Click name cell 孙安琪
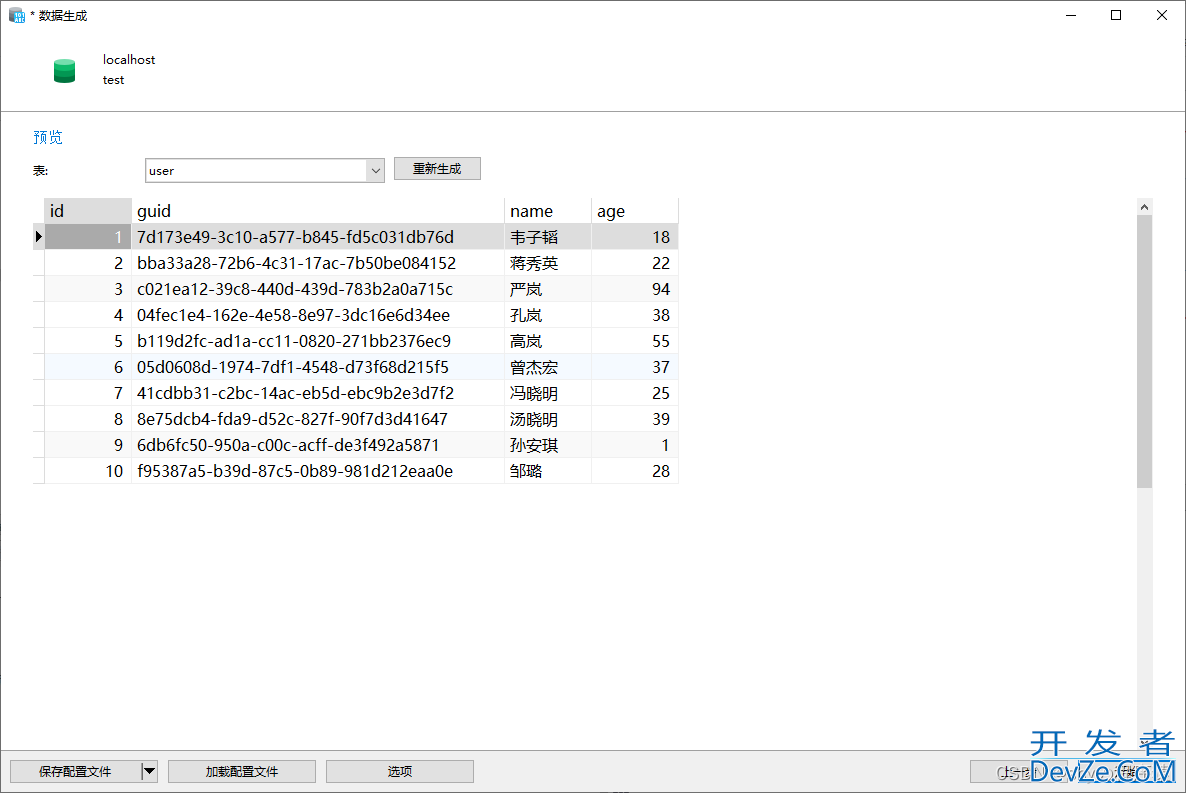This screenshot has width=1186, height=793. (548, 445)
